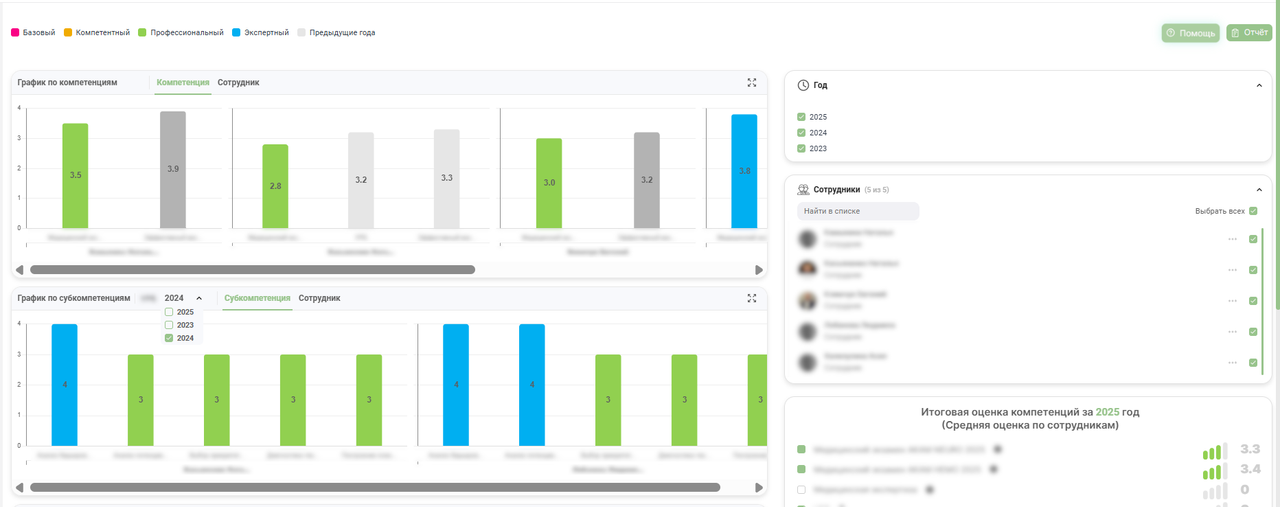Close the 2024 year dropdown selector

click(199, 298)
